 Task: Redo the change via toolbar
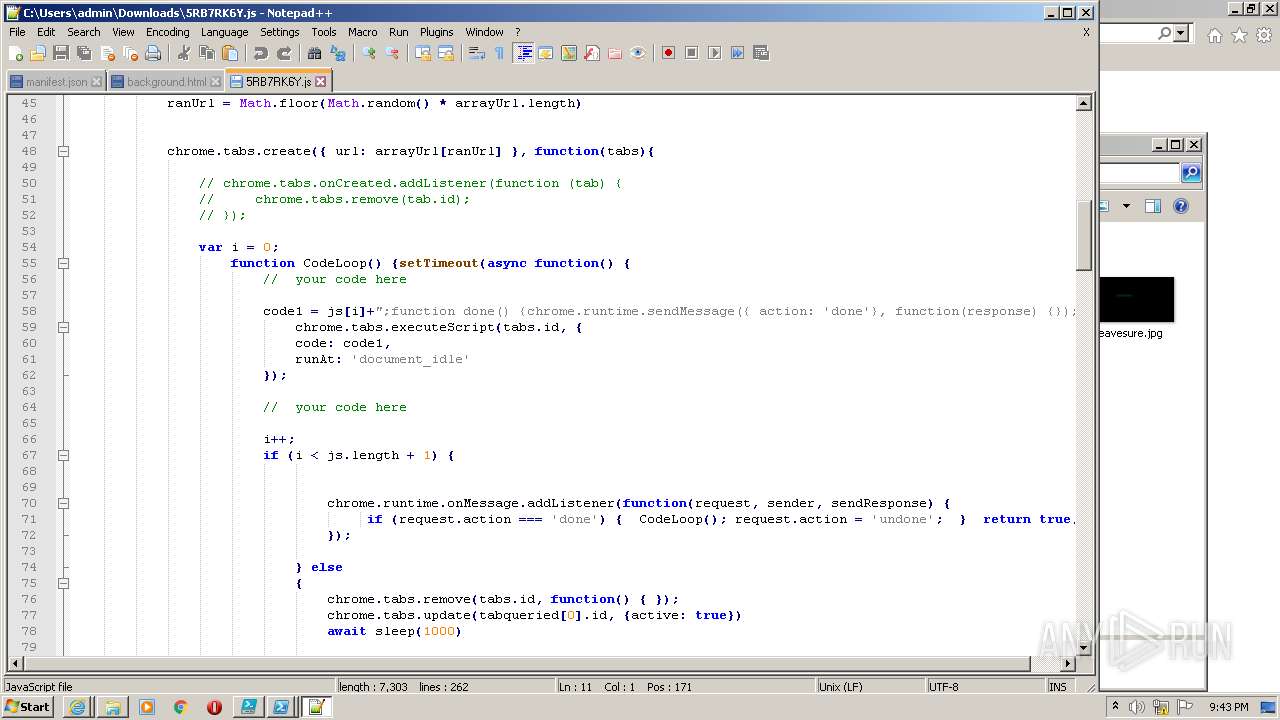coord(284,53)
